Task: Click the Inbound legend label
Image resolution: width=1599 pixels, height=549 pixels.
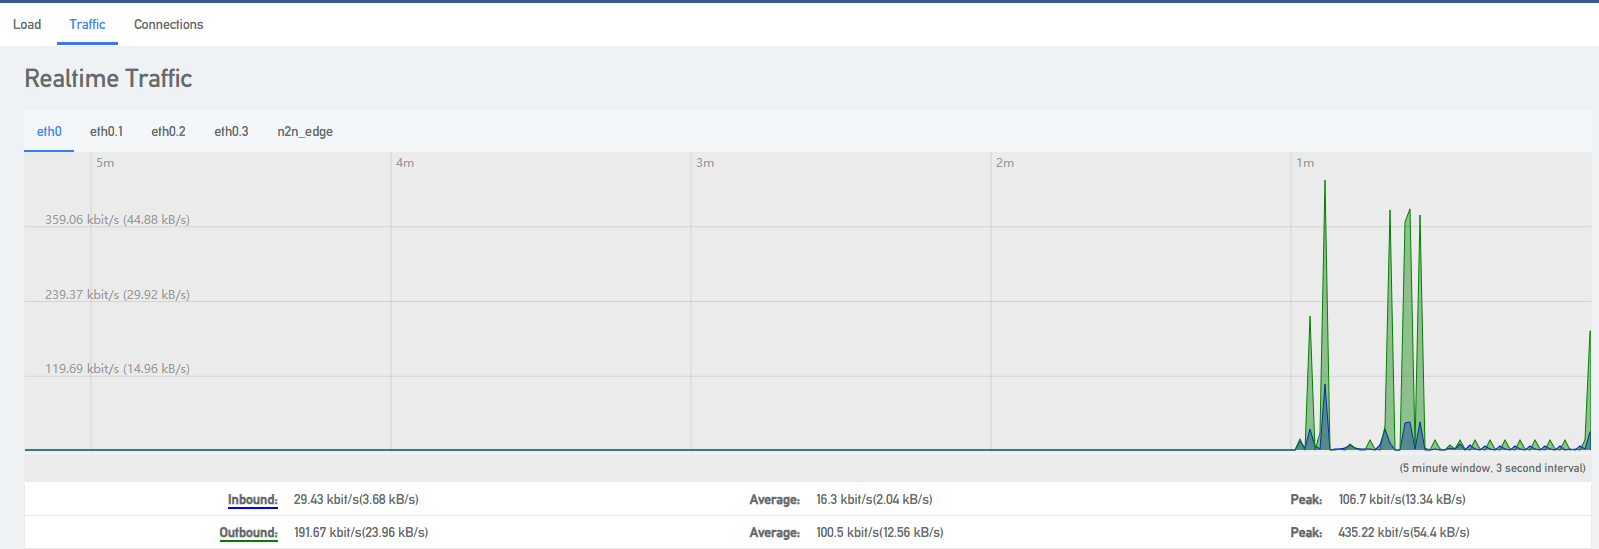Action: (252, 500)
